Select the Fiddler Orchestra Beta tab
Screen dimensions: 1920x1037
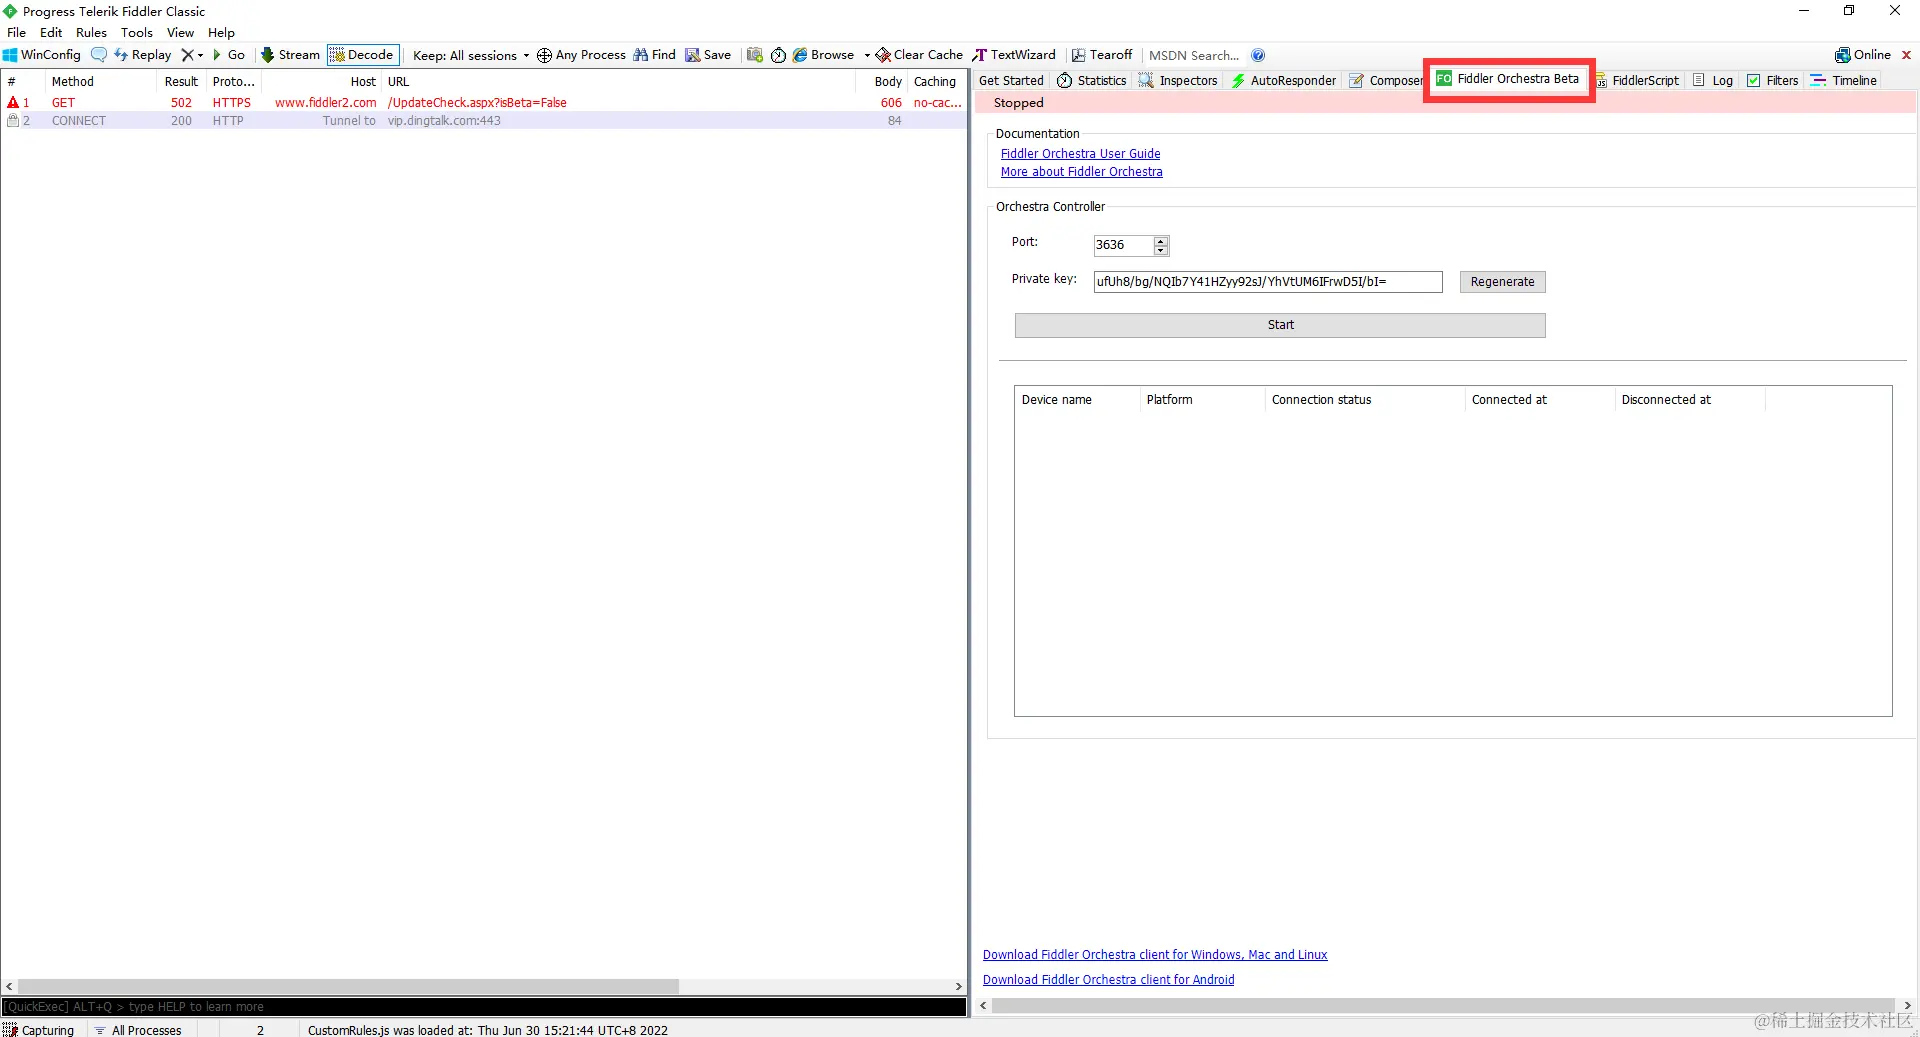click(x=1508, y=78)
